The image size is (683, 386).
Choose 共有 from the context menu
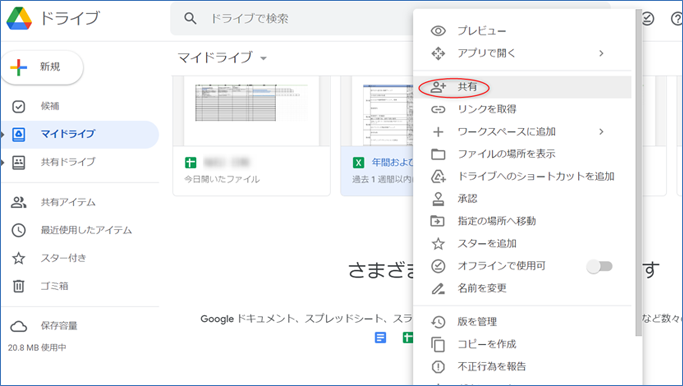click(x=522, y=87)
